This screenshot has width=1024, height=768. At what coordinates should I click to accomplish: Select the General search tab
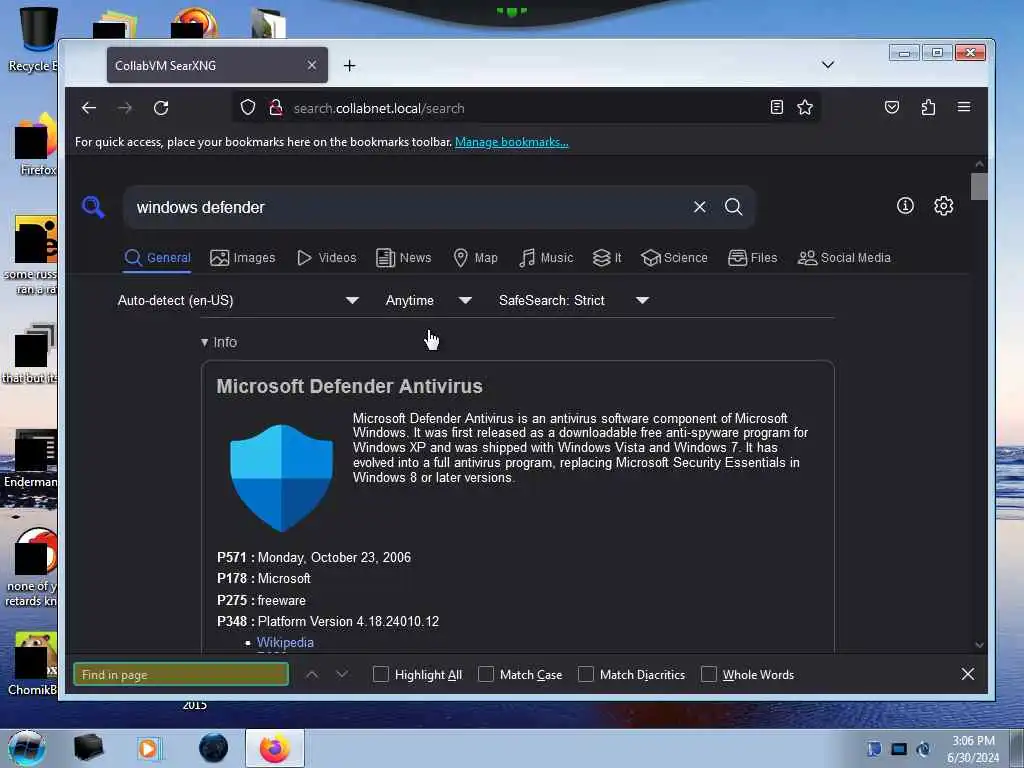pos(157,258)
